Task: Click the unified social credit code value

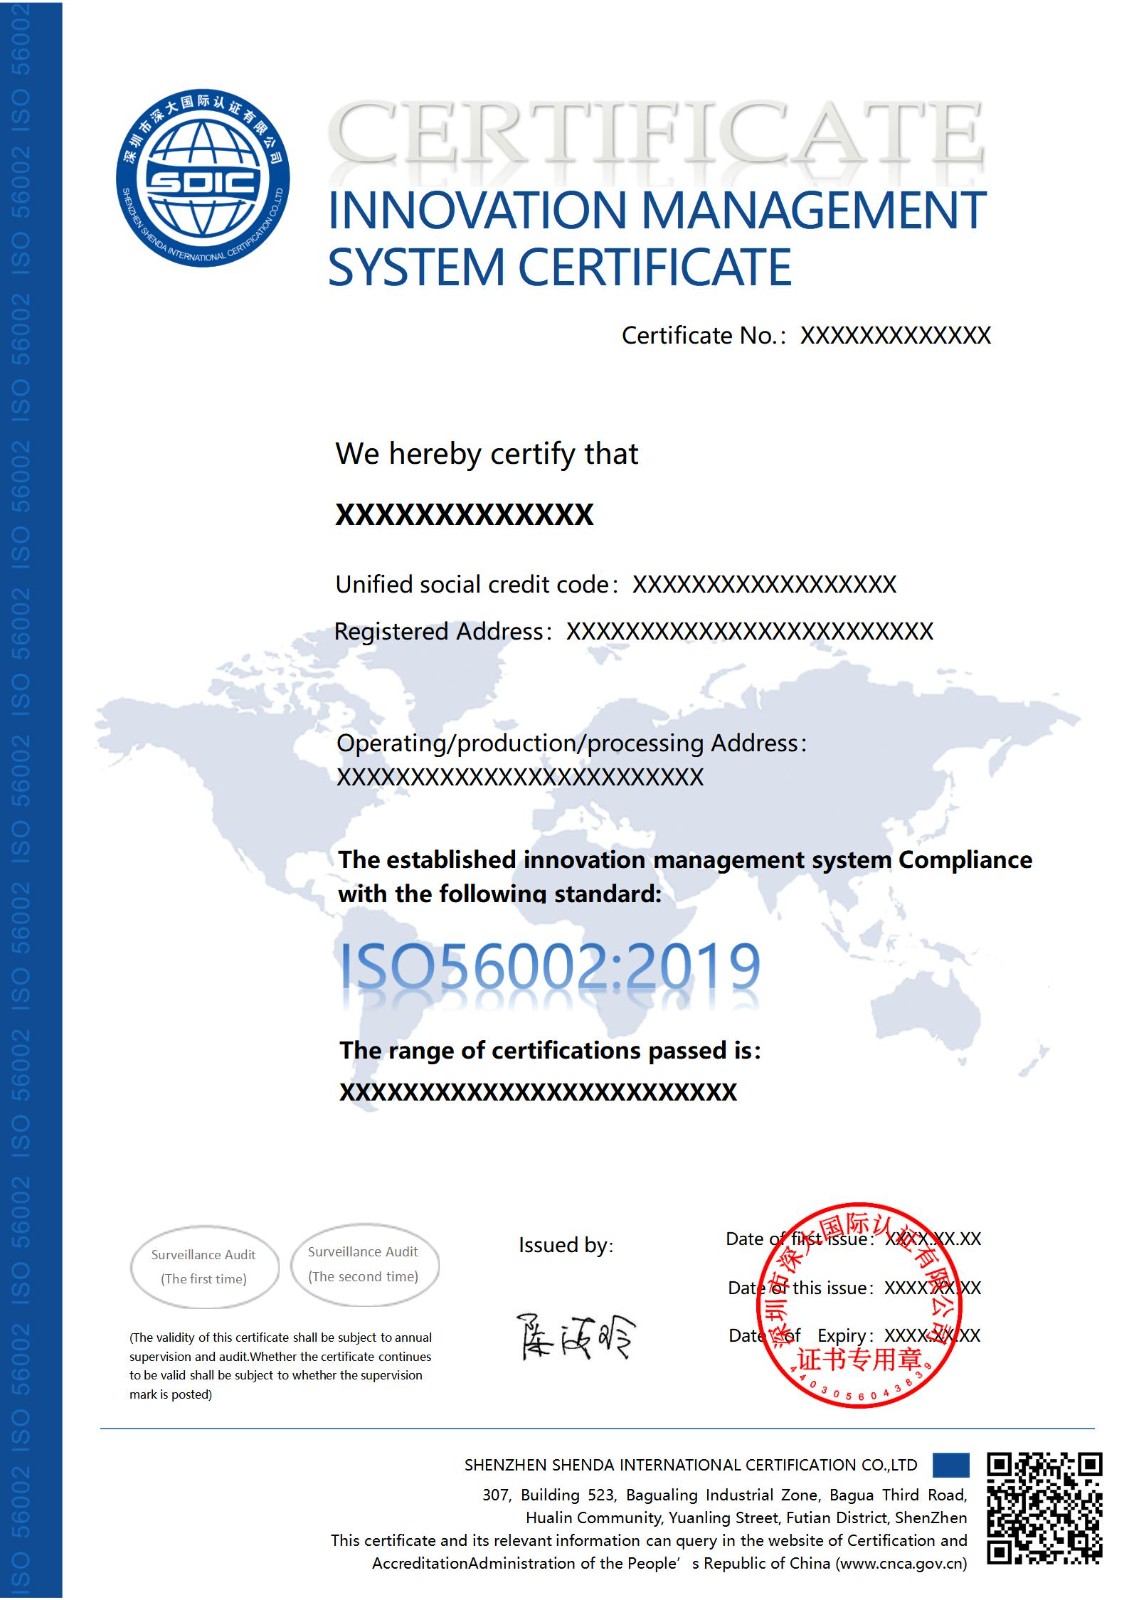Action: (x=764, y=584)
